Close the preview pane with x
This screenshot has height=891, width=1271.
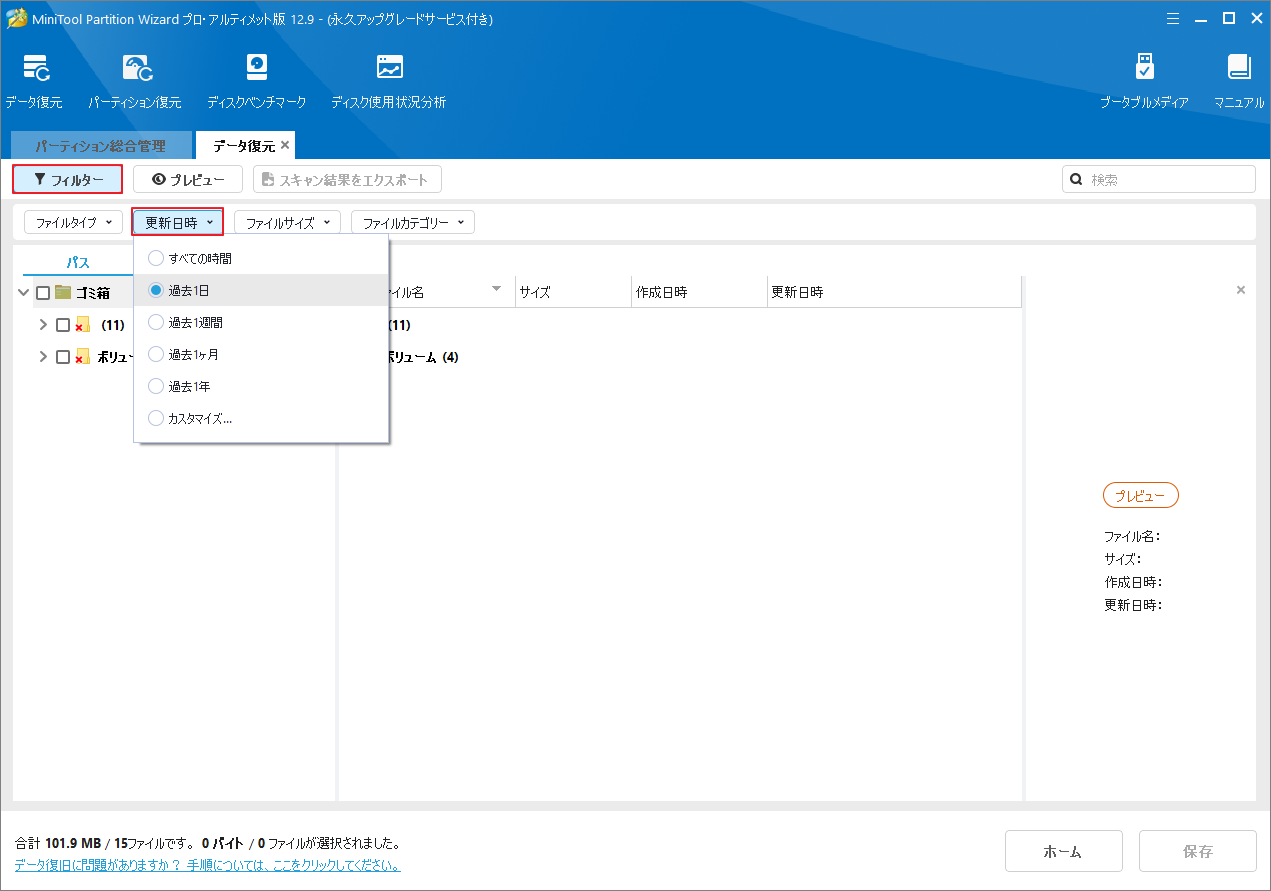(1241, 290)
